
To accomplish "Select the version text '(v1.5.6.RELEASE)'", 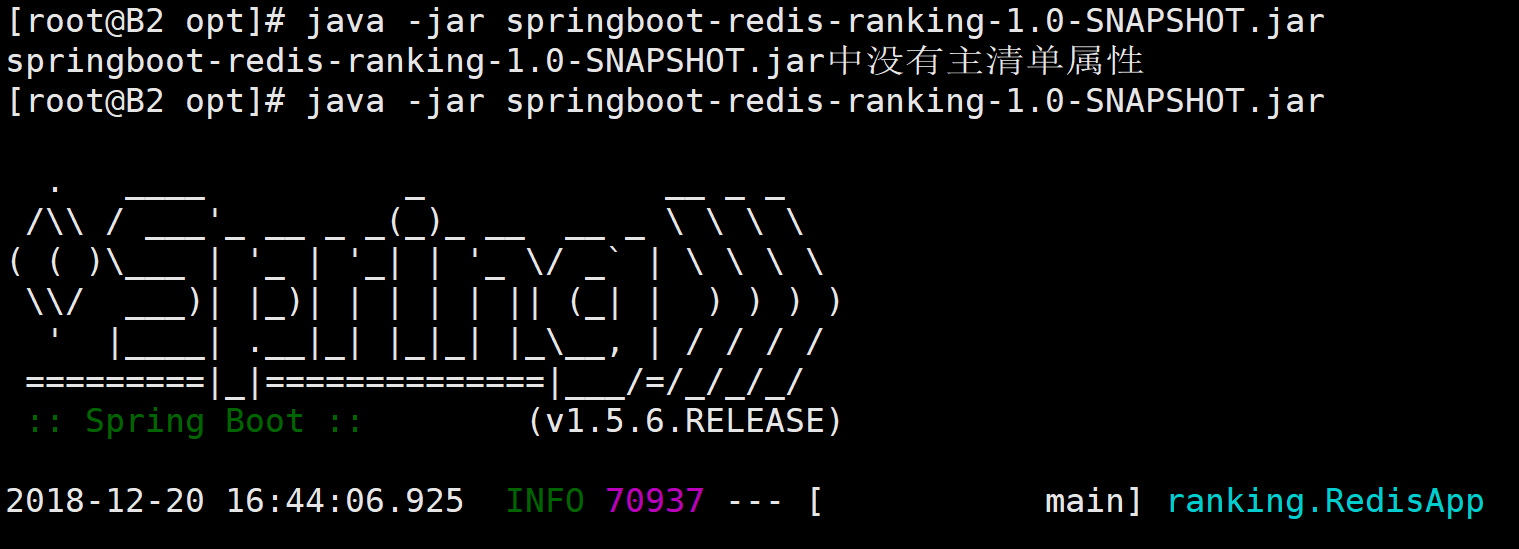I will coord(685,421).
